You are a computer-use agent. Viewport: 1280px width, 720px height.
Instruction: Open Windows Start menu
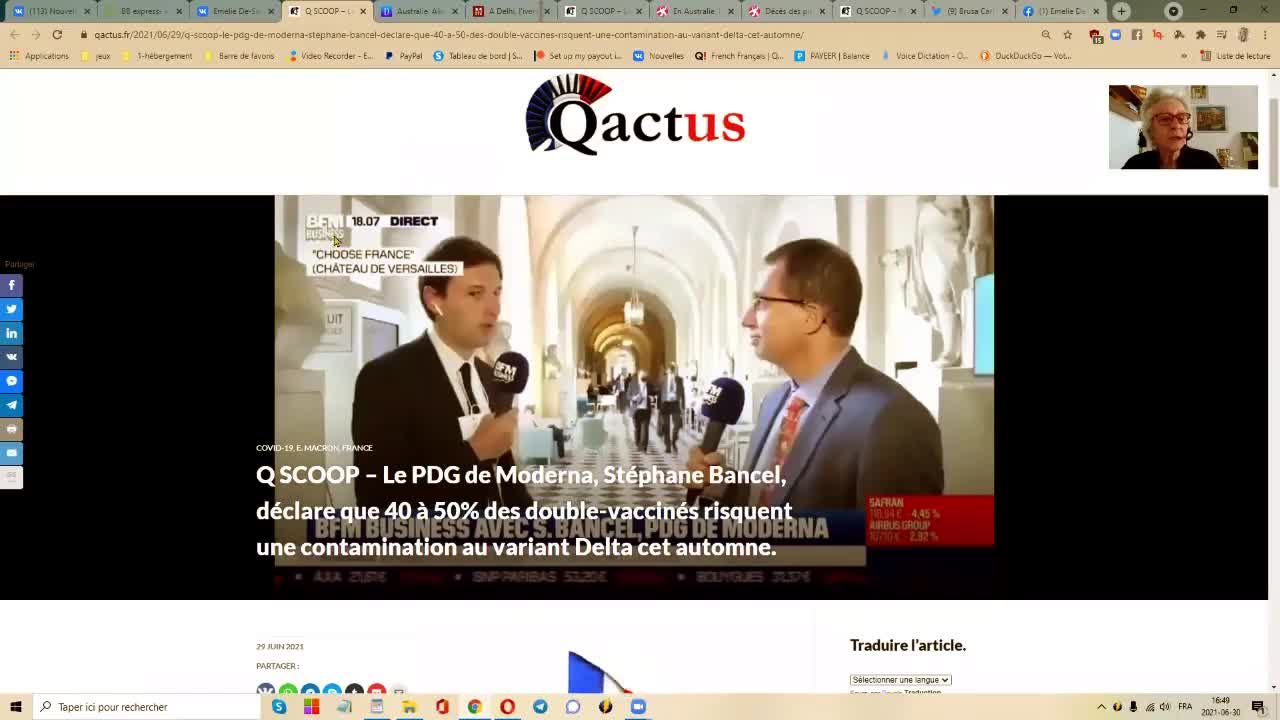[x=15, y=707]
